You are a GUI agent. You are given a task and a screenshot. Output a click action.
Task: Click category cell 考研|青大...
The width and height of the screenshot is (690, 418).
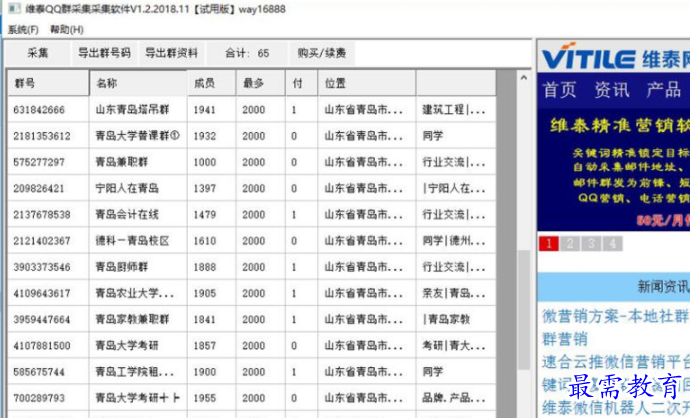coord(454,345)
